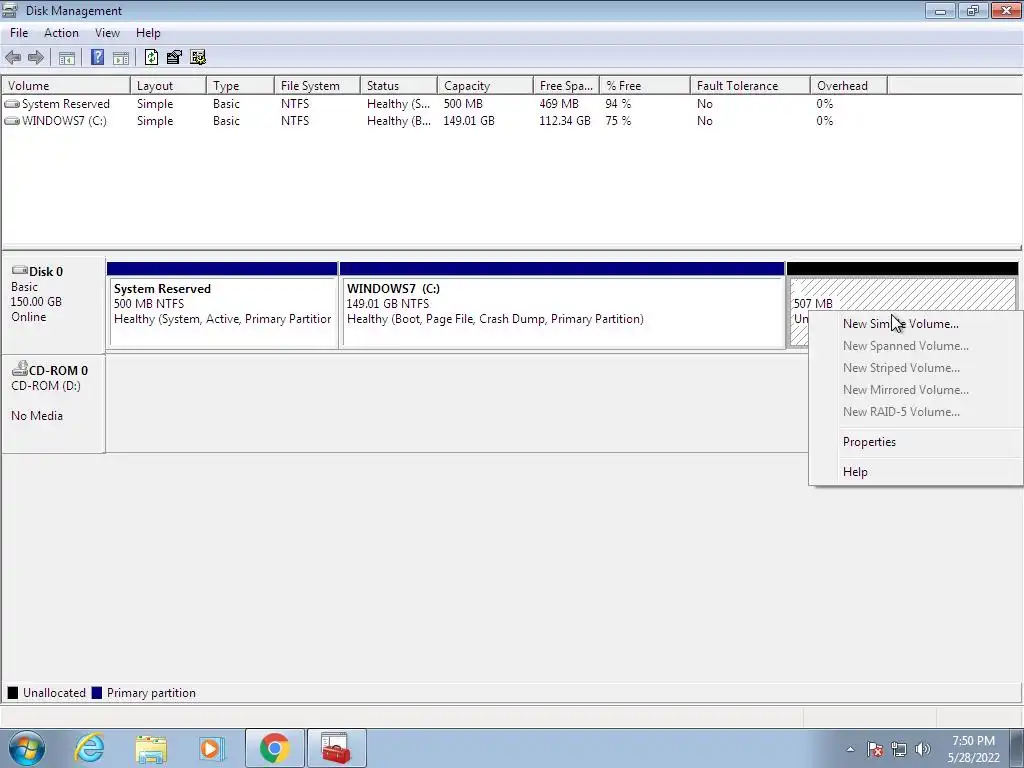This screenshot has width=1024, height=768.
Task: Sort by the Status column header
Action: pos(398,86)
